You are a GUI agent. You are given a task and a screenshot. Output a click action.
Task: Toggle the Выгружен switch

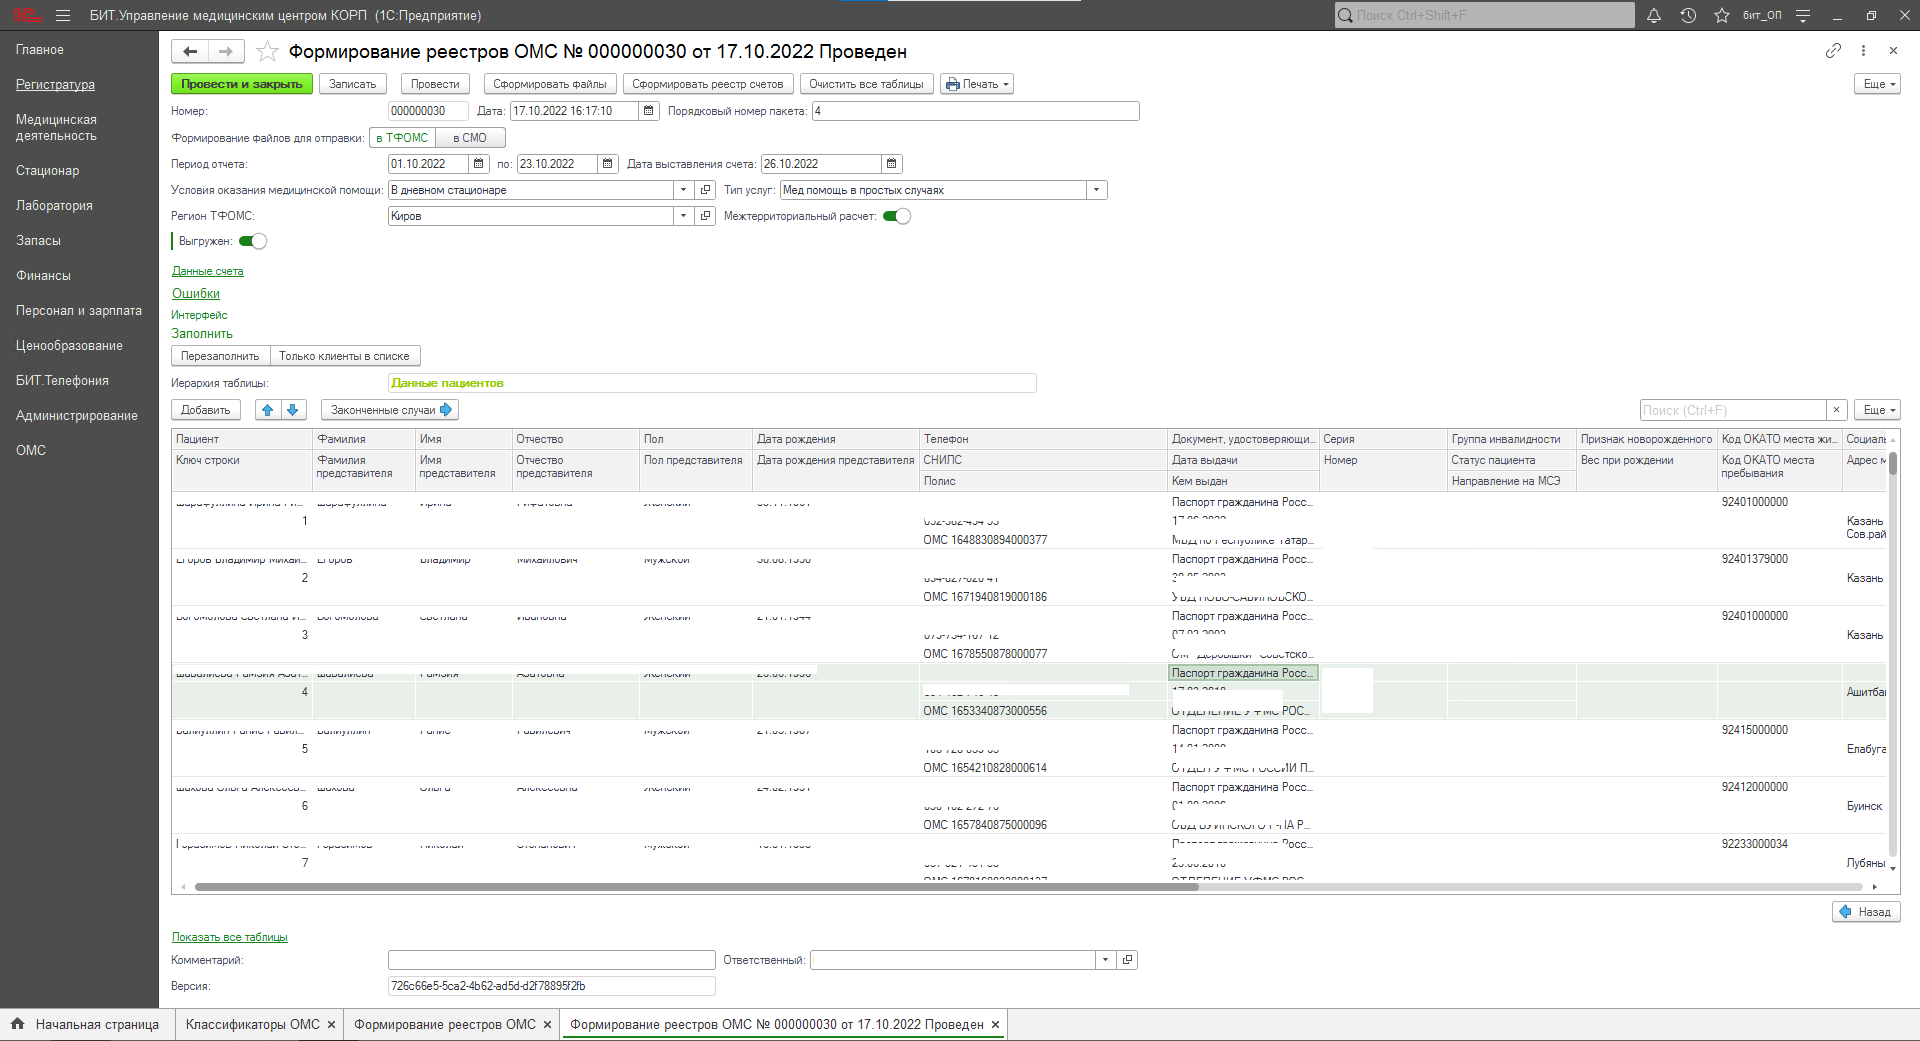pyautogui.click(x=253, y=241)
